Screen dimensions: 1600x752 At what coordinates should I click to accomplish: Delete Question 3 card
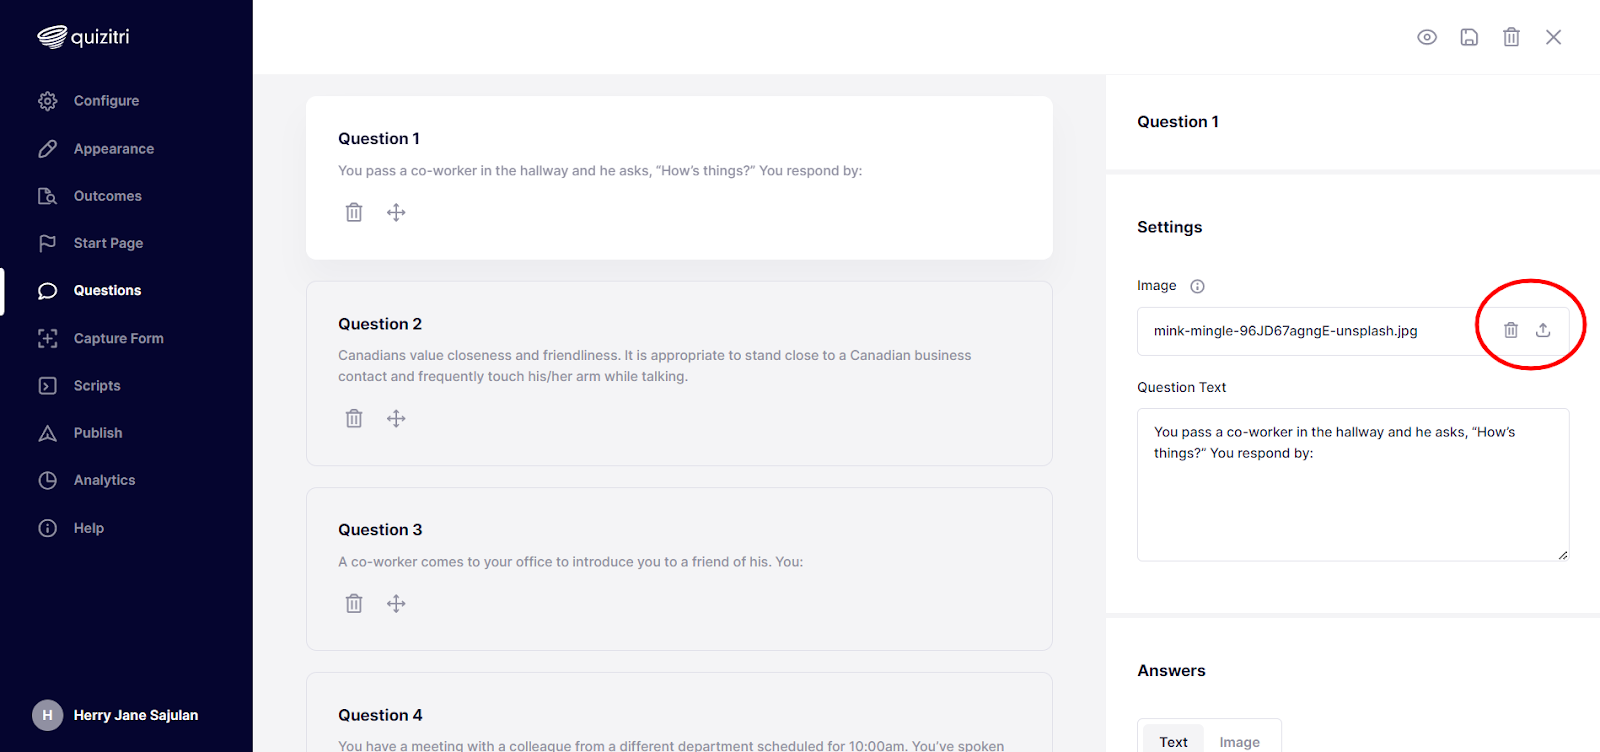point(354,603)
